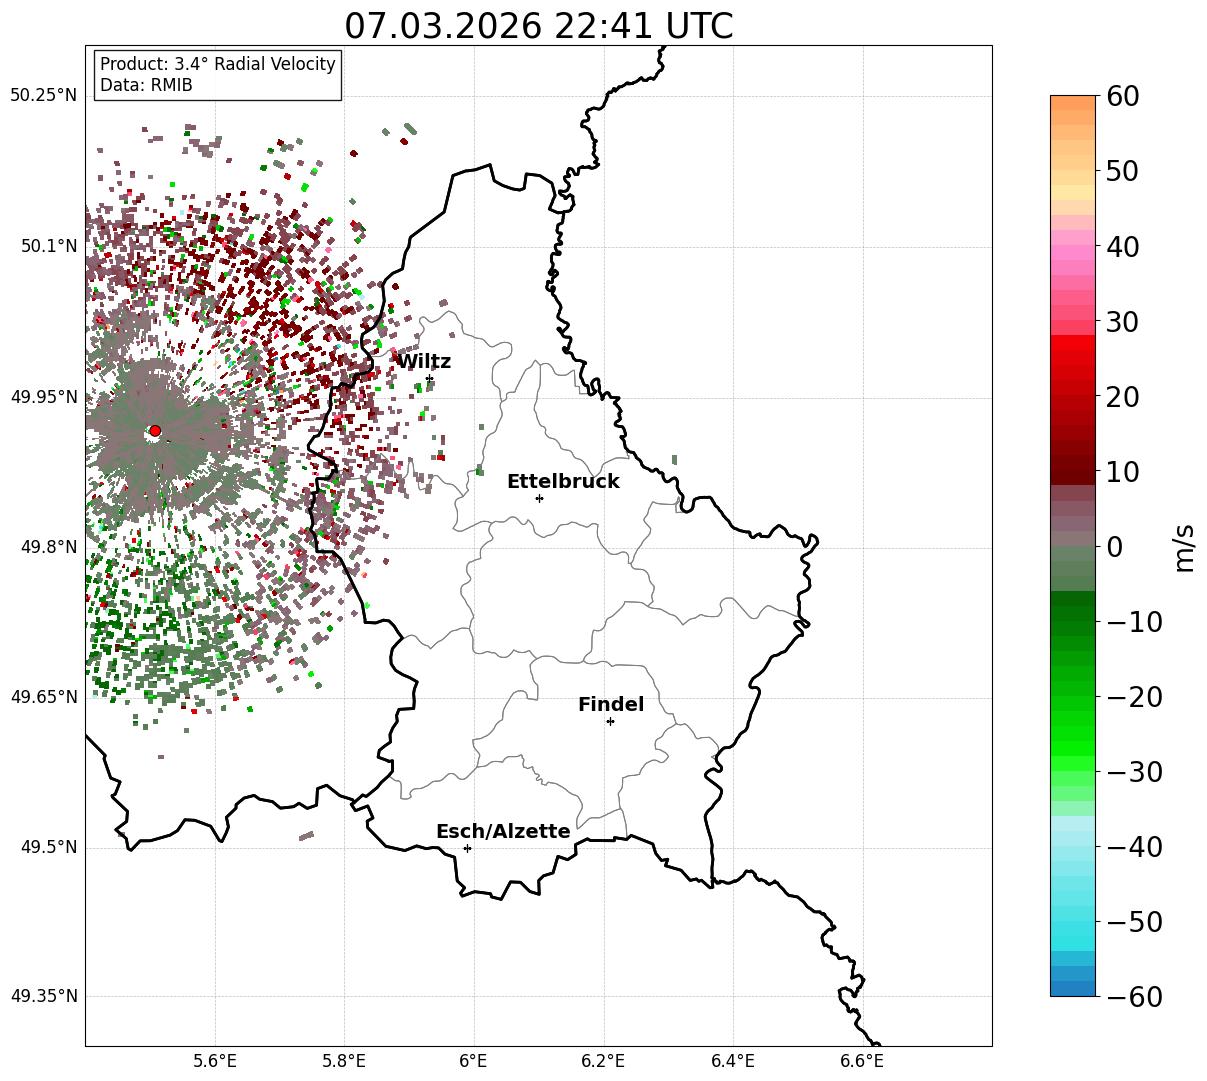Image resolution: width=1207 pixels, height=1081 pixels.
Task: Click the Esch/Alzette city label
Action: [503, 831]
